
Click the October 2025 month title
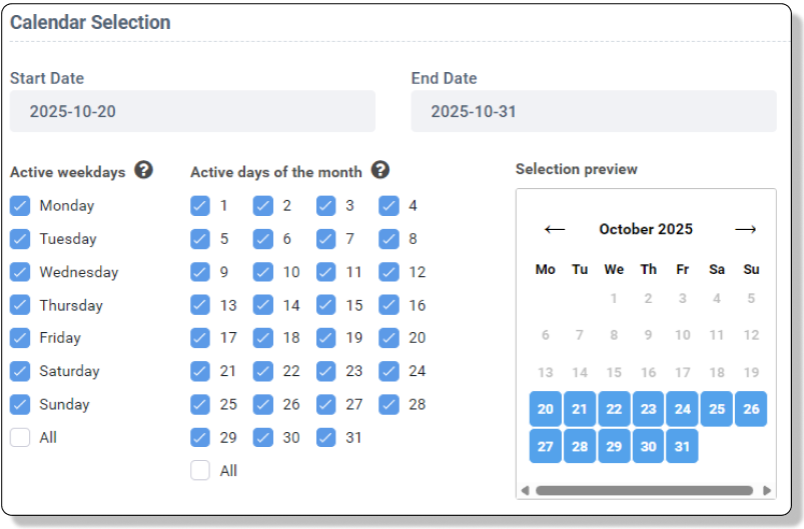(x=646, y=229)
